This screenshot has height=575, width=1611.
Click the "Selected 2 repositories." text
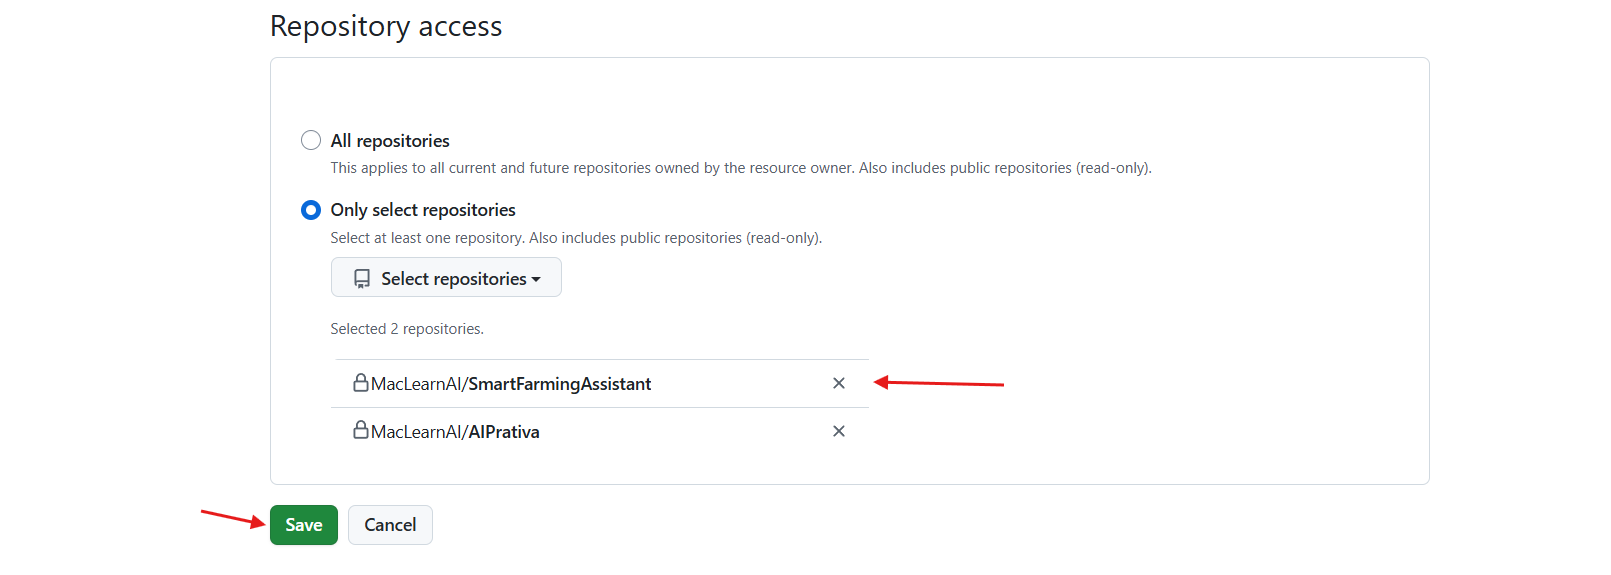coord(407,329)
